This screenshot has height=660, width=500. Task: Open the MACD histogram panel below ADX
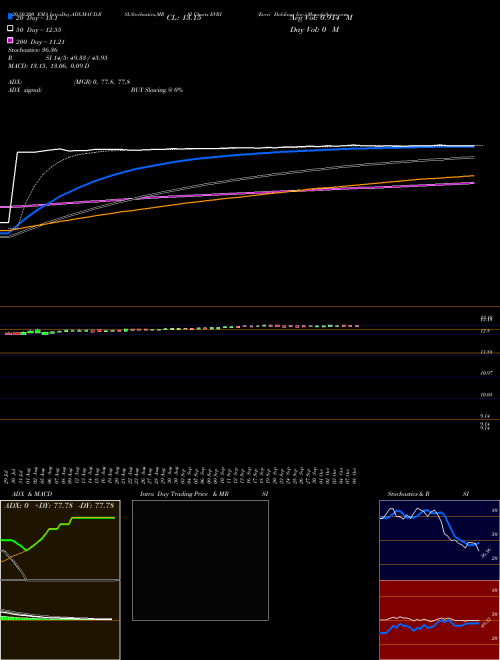point(60,620)
